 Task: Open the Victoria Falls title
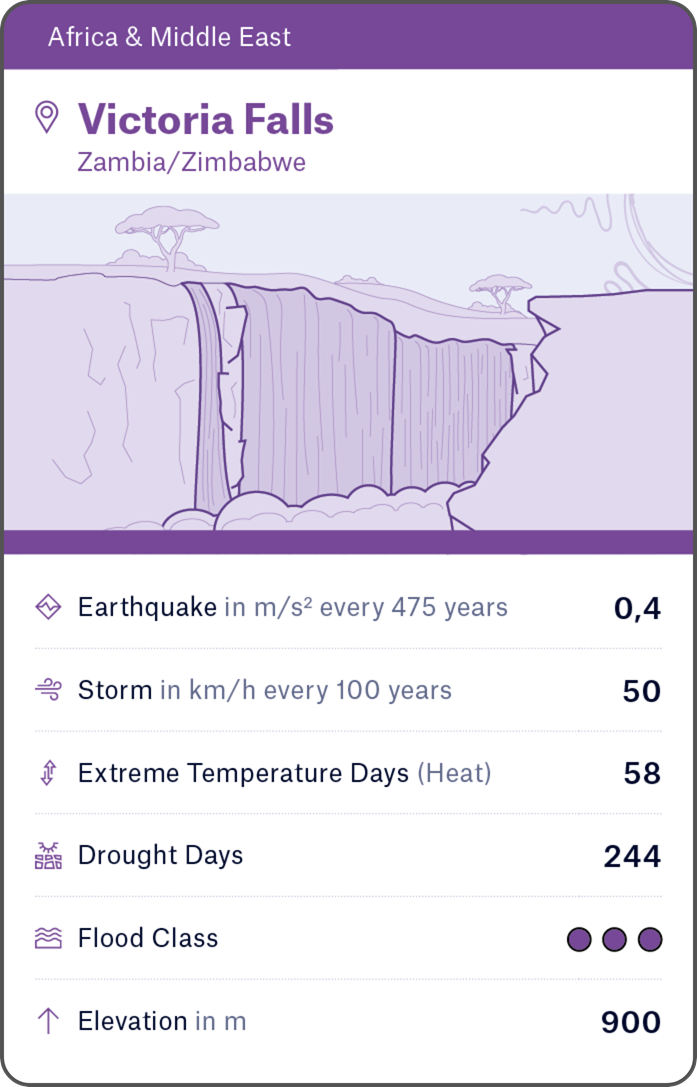coord(206,120)
